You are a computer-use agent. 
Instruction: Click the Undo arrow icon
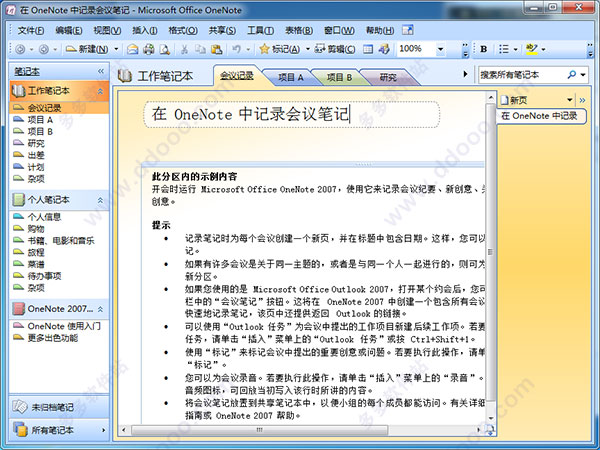236,49
